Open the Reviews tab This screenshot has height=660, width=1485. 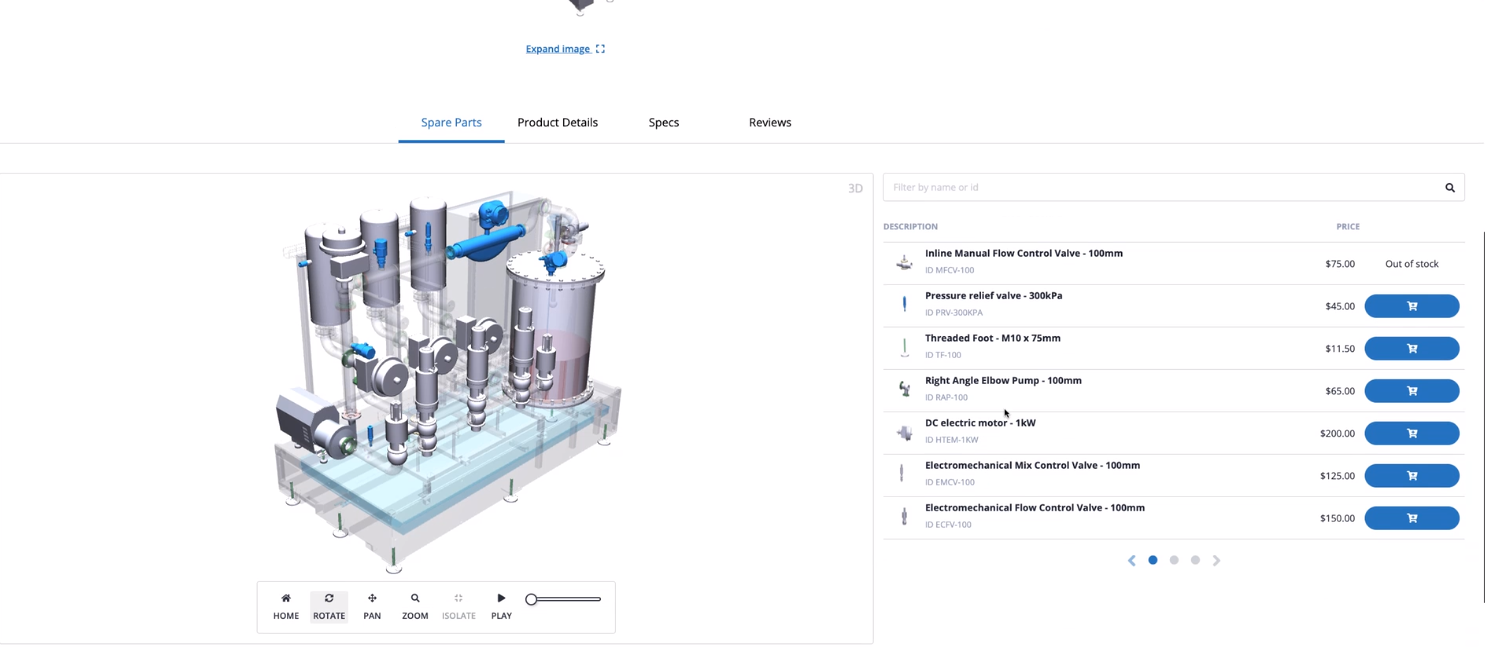[770, 122]
